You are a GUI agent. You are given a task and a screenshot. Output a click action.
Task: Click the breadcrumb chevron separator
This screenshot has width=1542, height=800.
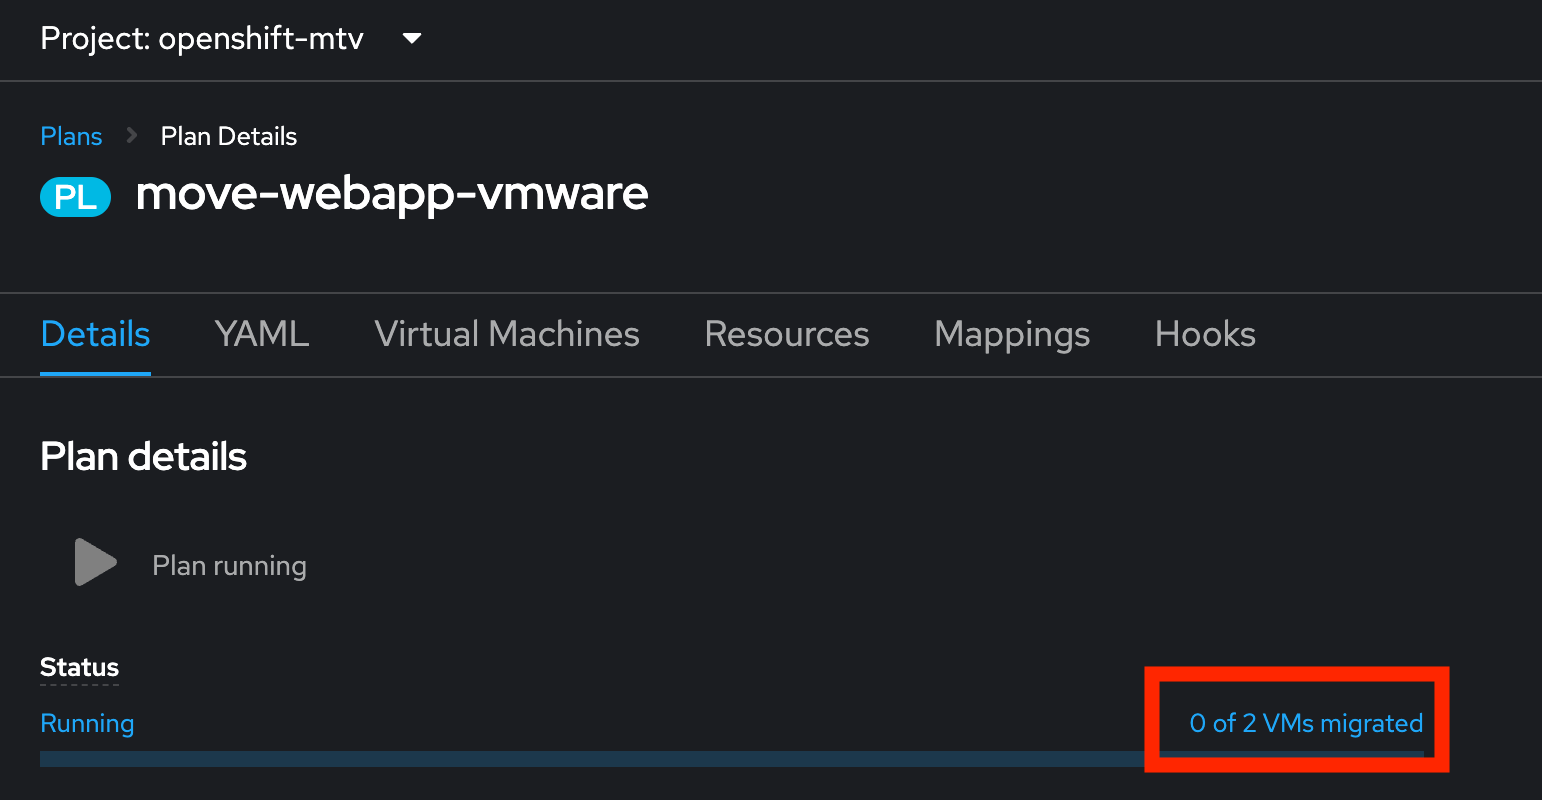click(132, 136)
